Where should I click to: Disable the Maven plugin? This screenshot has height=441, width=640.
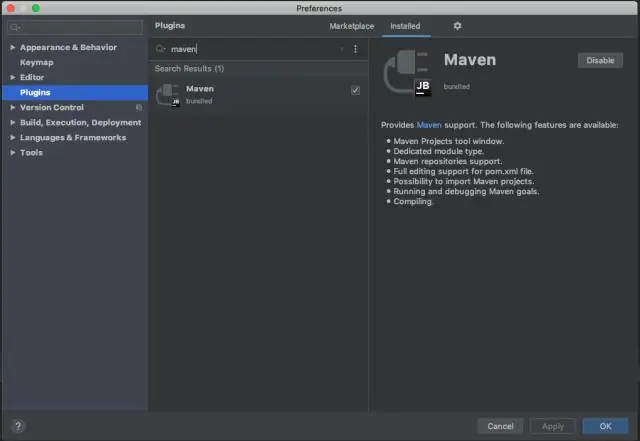(600, 60)
